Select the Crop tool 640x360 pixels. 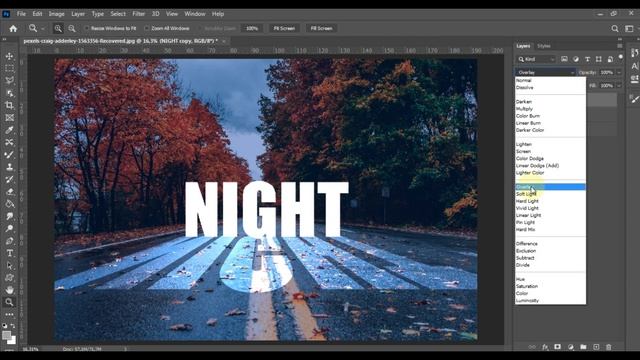(9, 105)
